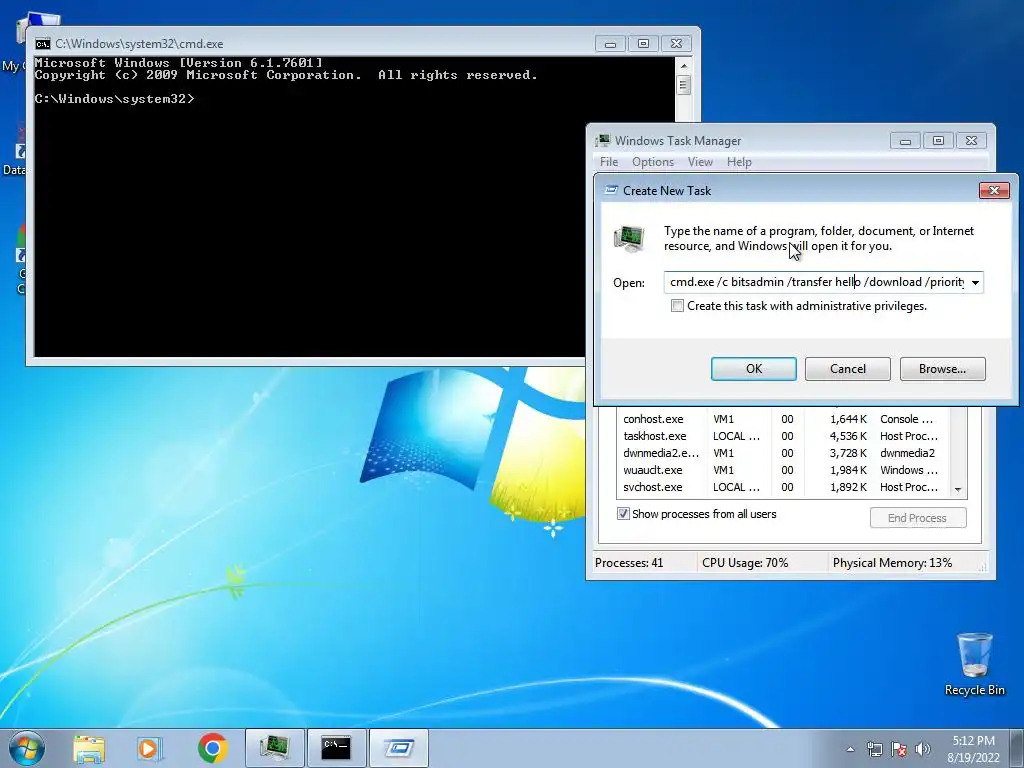Click the Create New Task title icon
The height and width of the screenshot is (768, 1024).
[611, 190]
